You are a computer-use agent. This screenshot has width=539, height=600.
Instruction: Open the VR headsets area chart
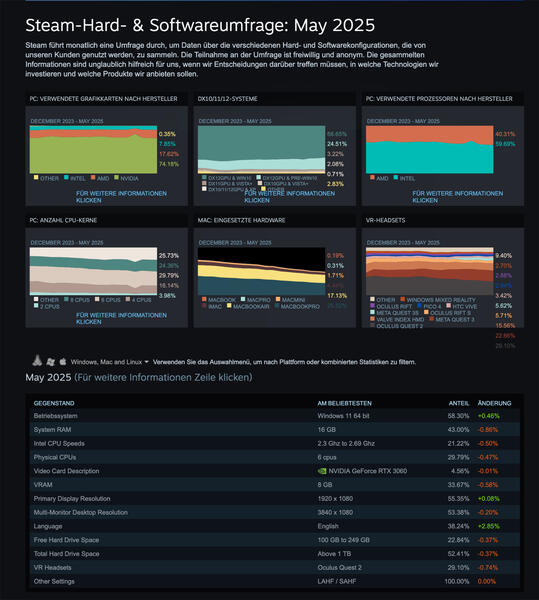coord(430,271)
